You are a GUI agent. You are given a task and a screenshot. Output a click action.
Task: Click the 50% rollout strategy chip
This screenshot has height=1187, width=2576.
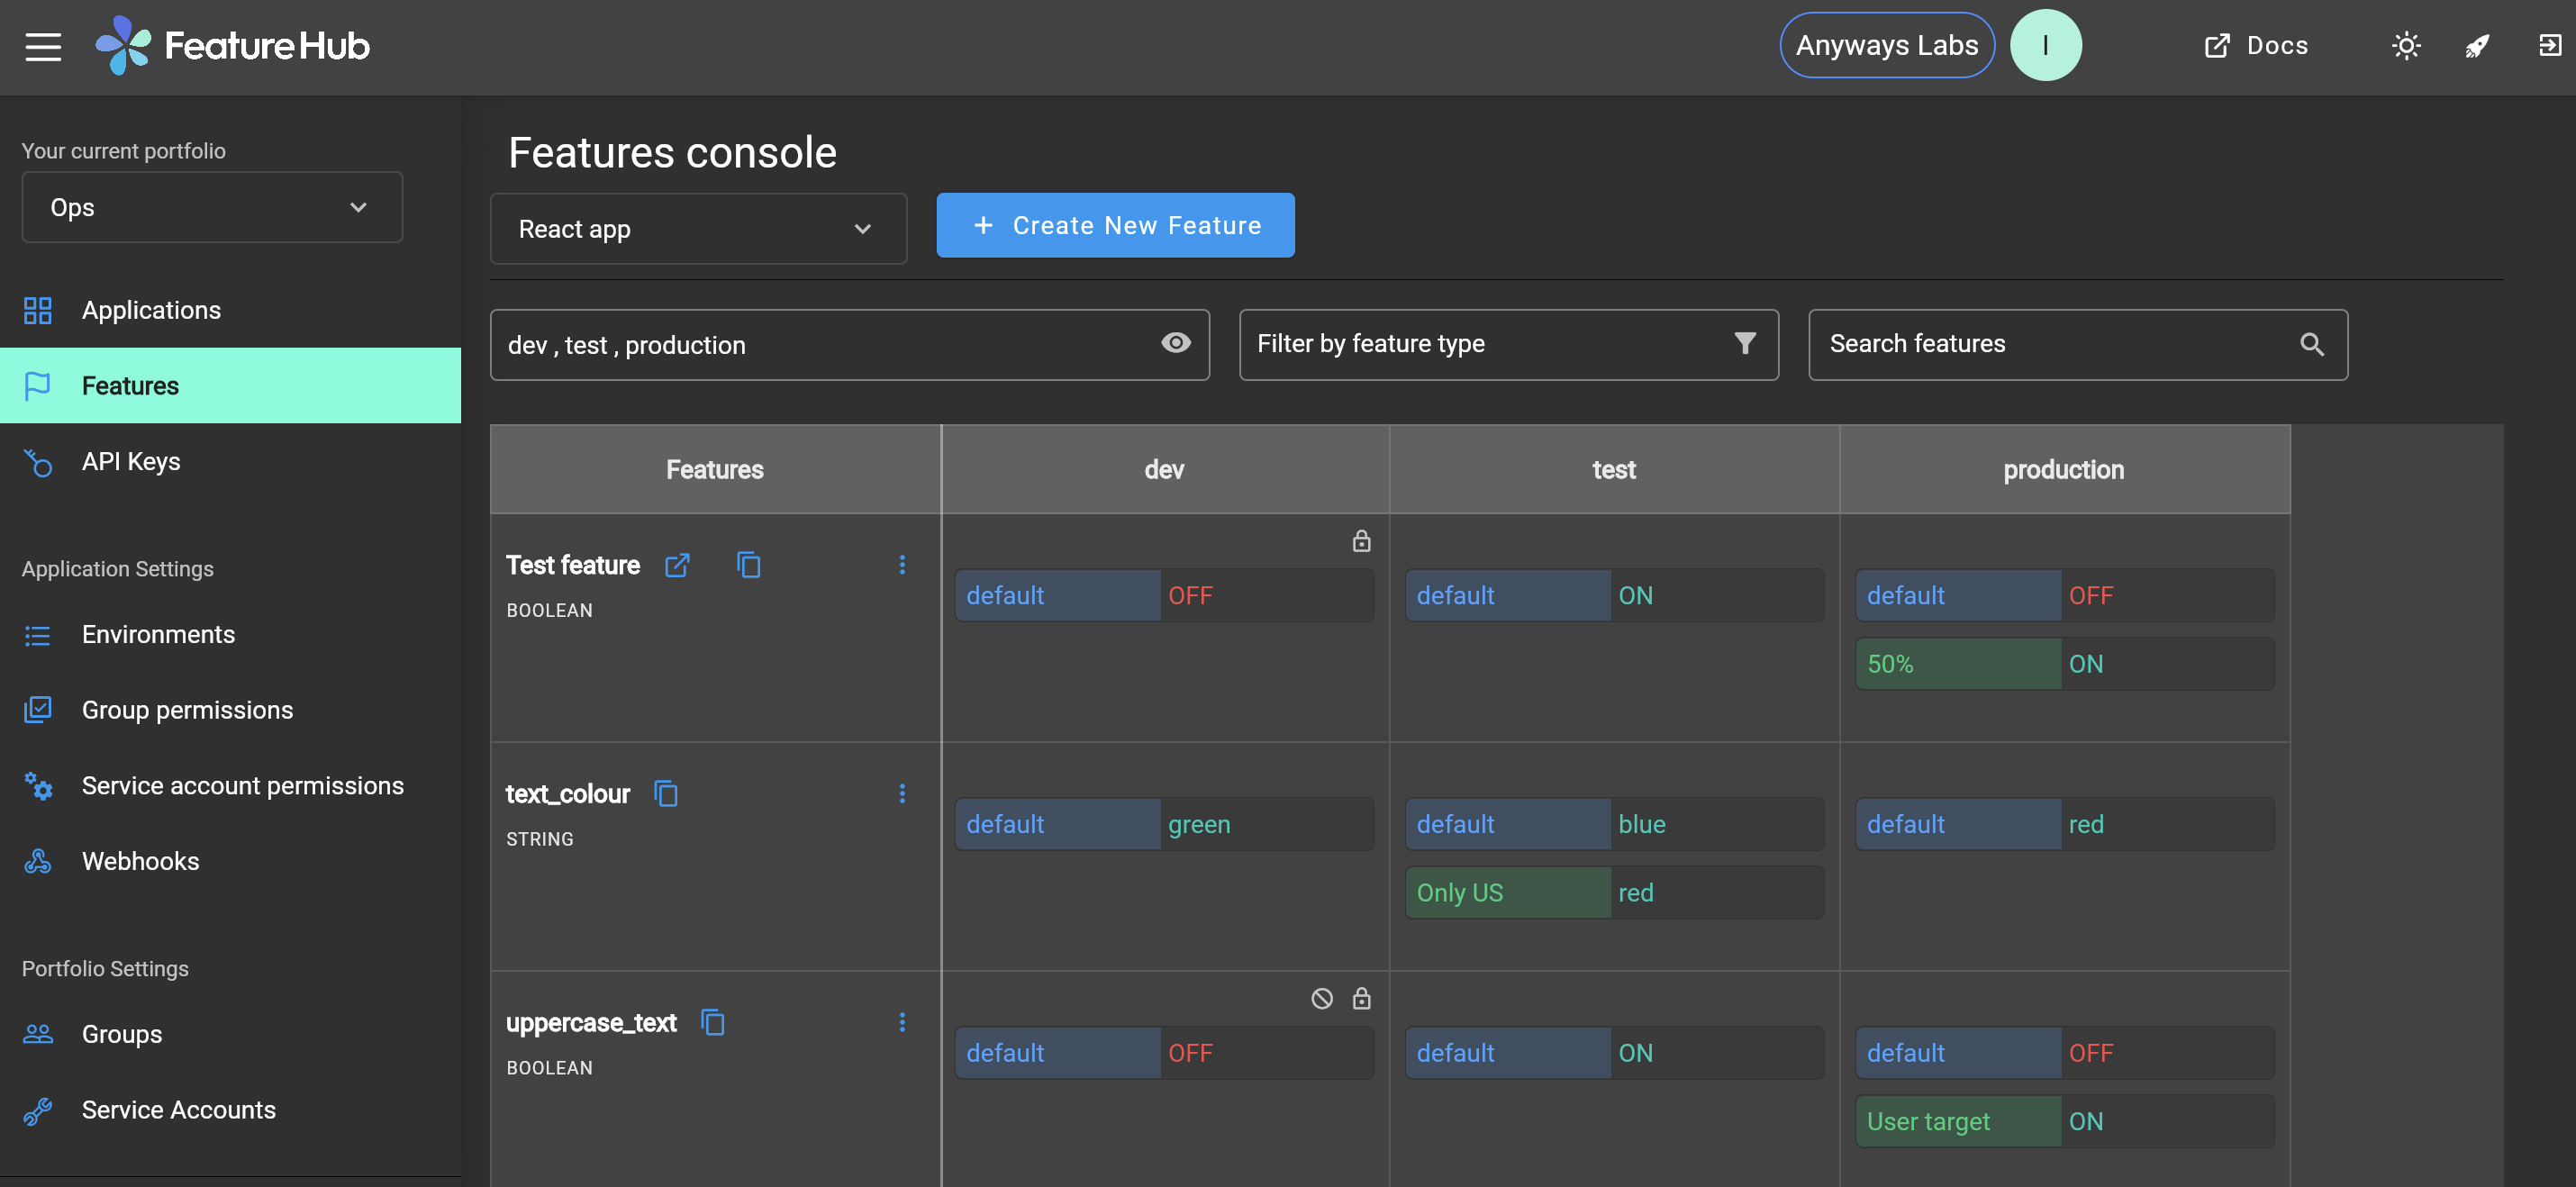pos(1956,663)
